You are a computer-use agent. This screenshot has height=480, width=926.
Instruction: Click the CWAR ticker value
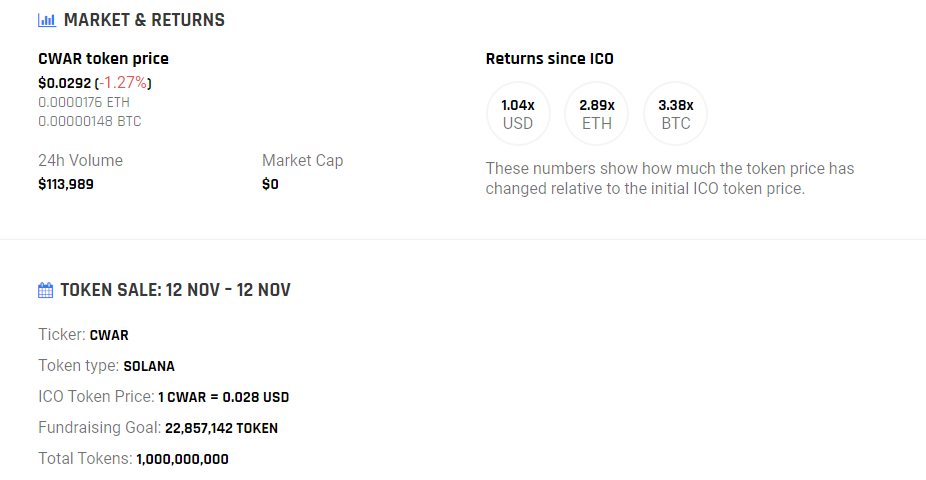(109, 335)
